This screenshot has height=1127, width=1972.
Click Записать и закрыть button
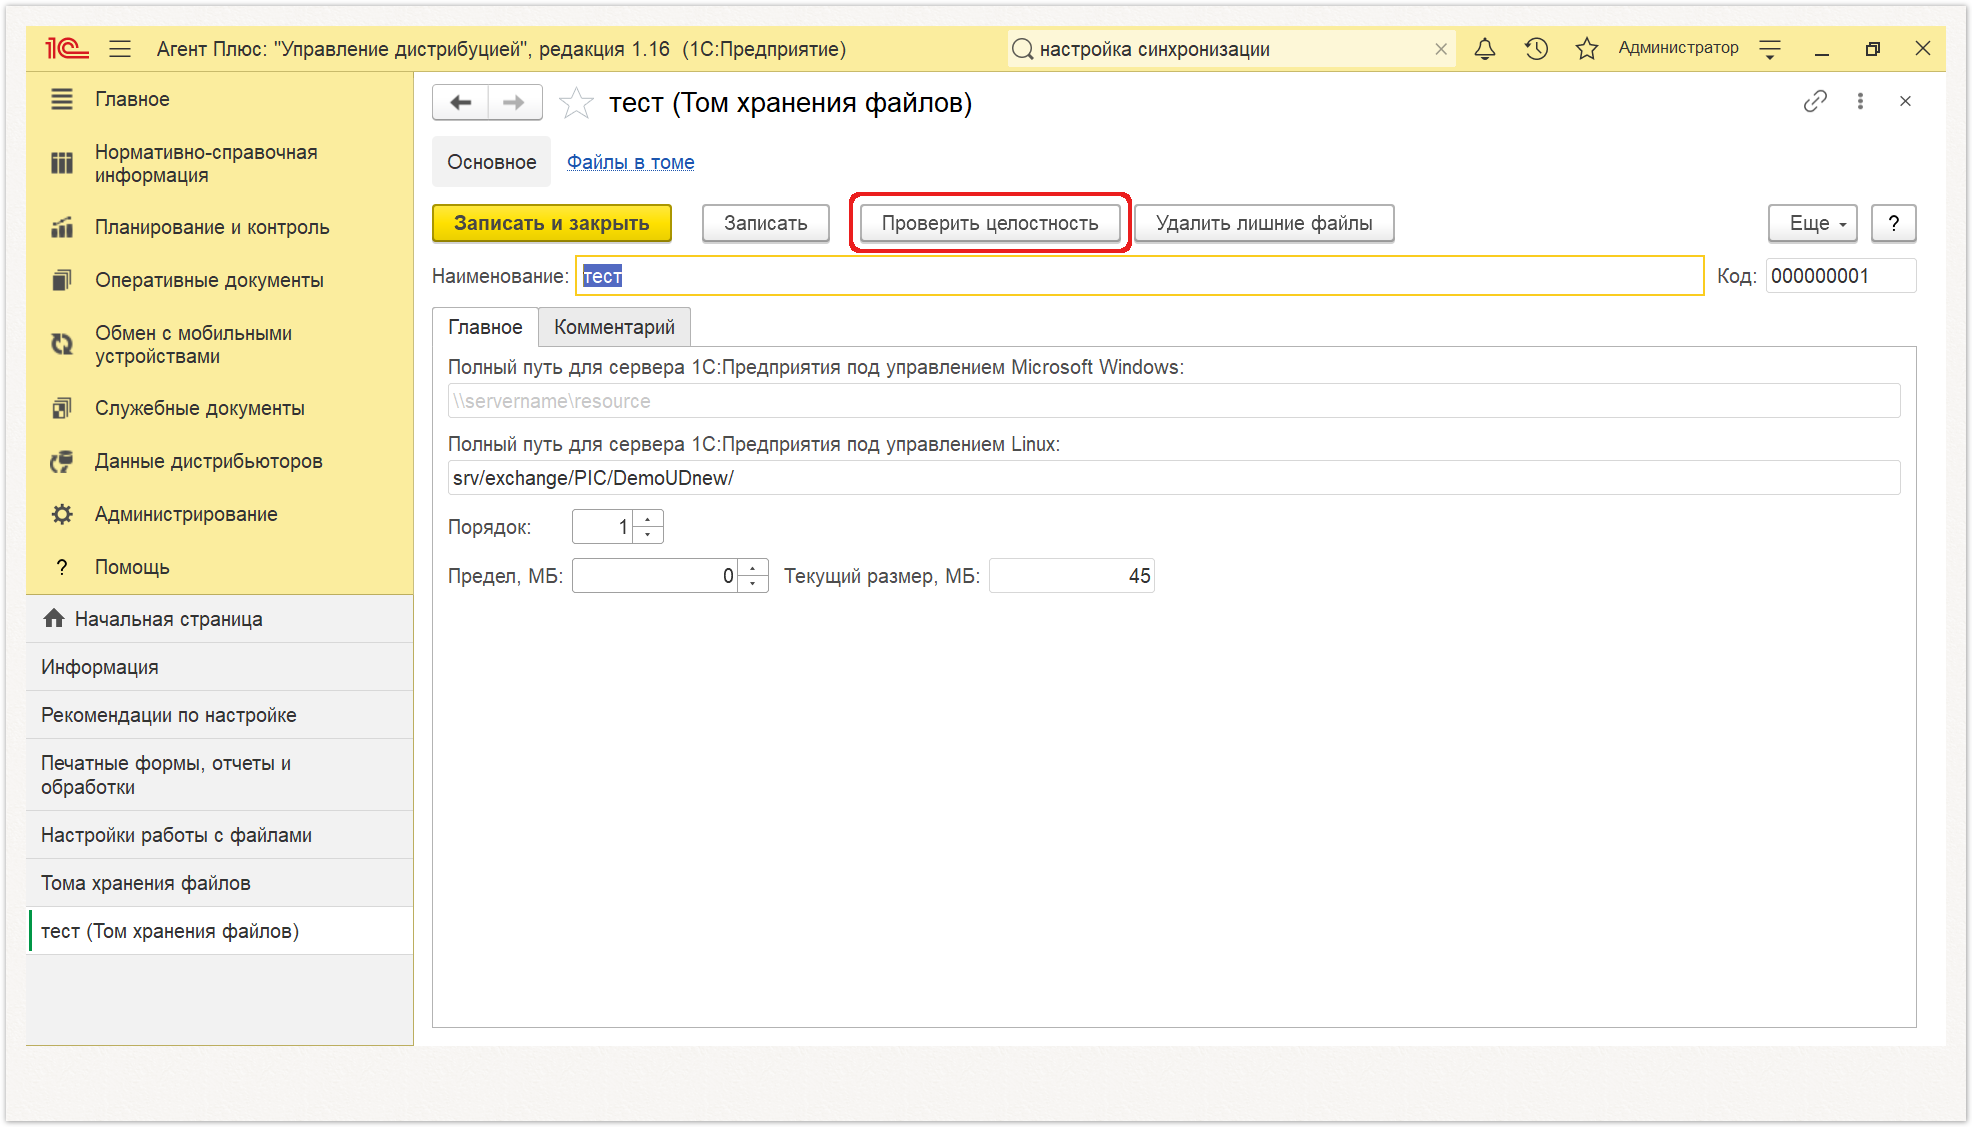551,223
